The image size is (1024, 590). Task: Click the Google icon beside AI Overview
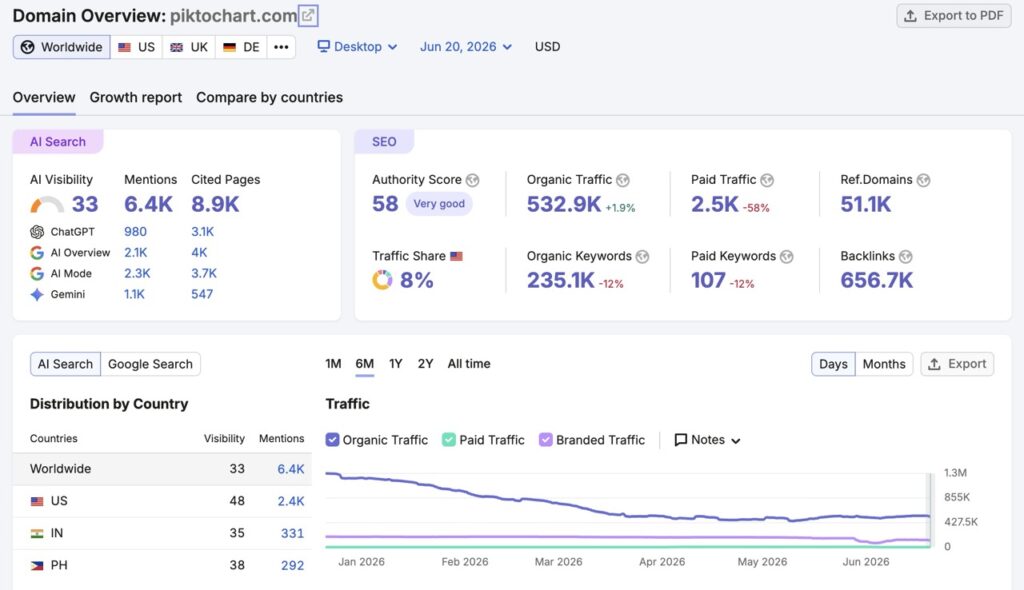[37, 253]
